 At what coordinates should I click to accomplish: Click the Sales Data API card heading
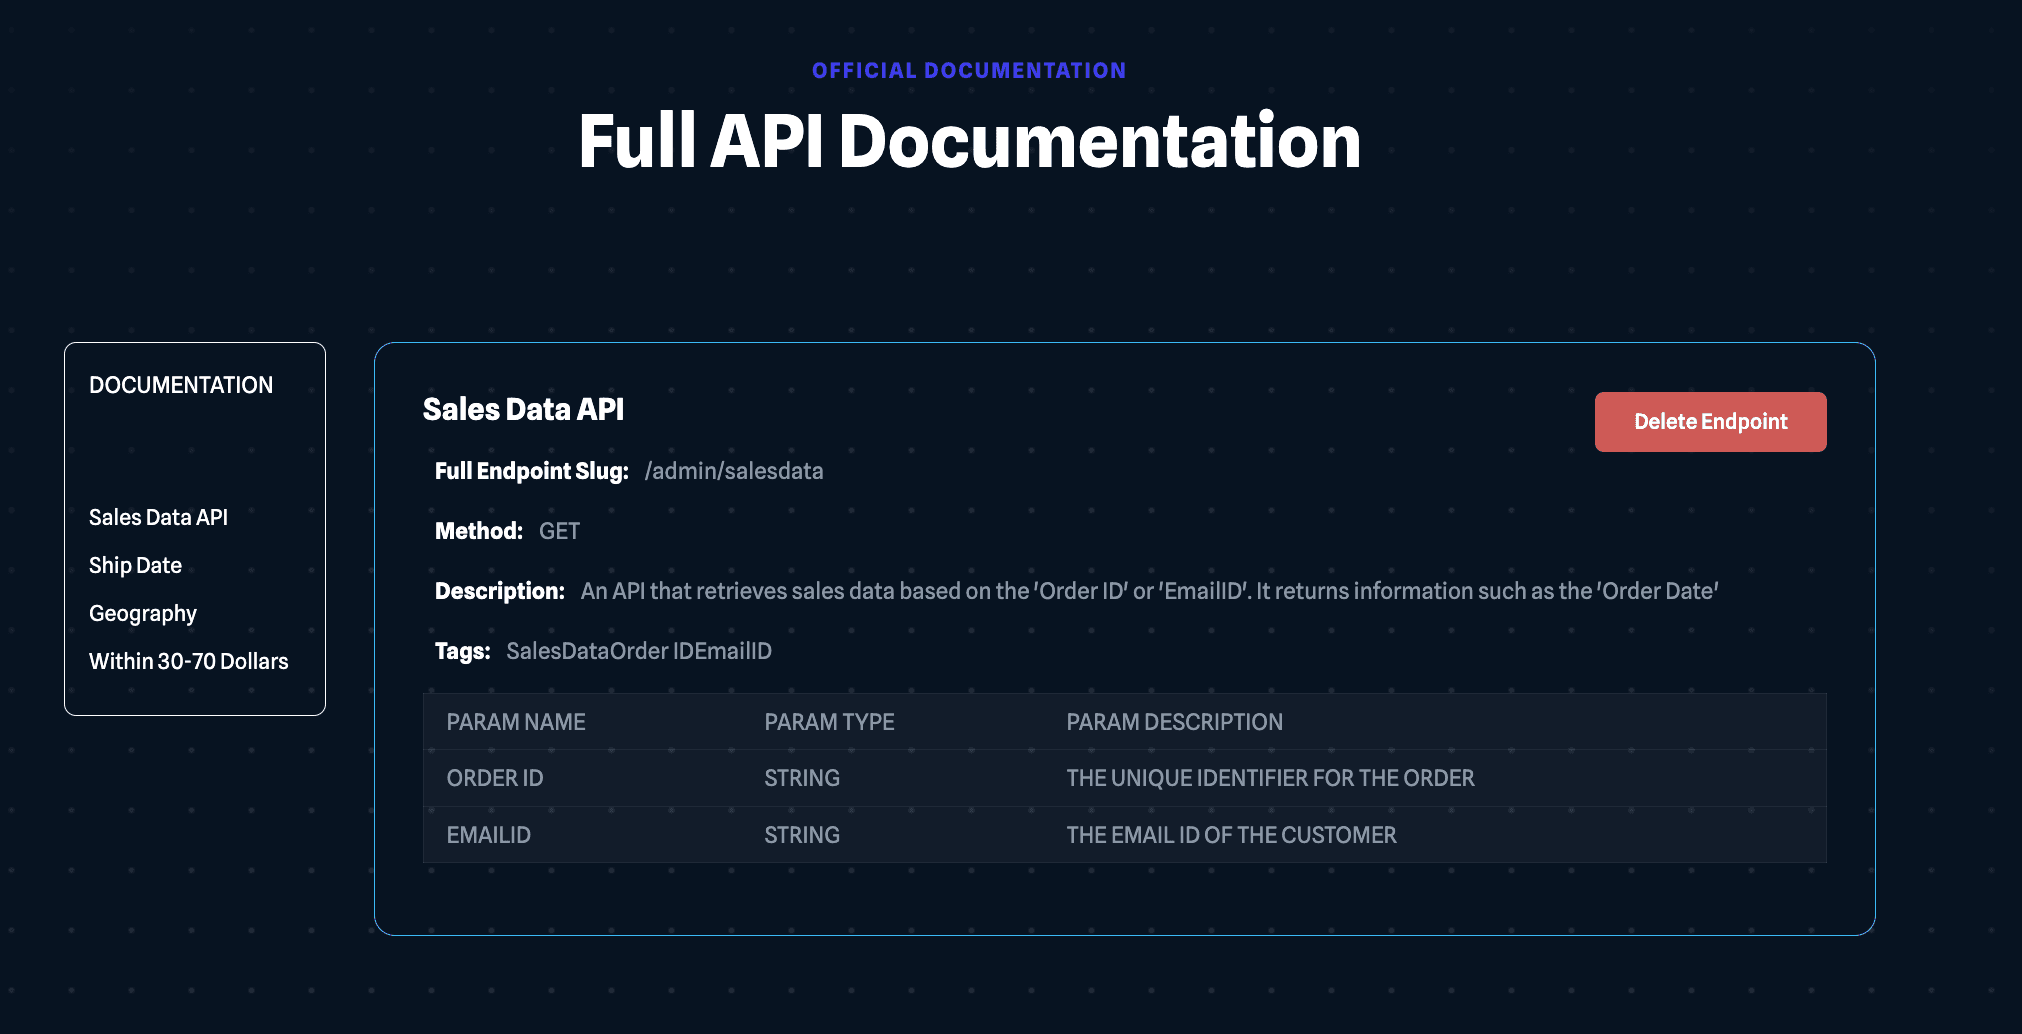523,409
